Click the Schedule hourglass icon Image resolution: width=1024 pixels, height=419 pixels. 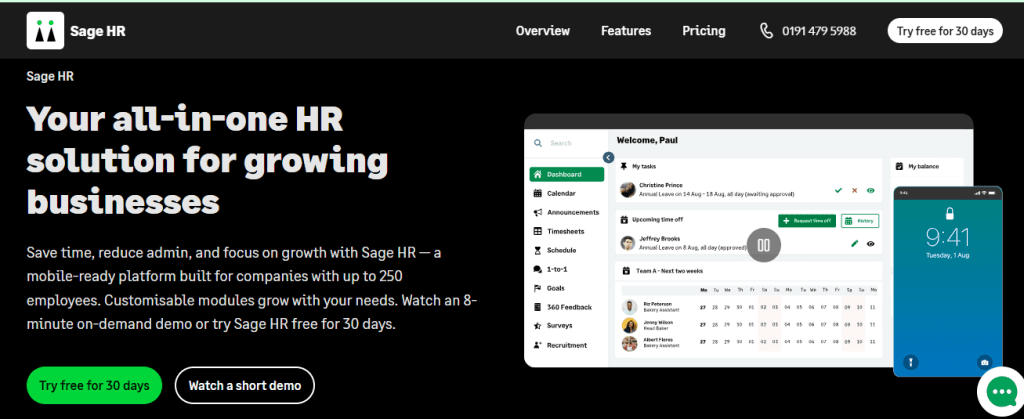[x=538, y=250]
